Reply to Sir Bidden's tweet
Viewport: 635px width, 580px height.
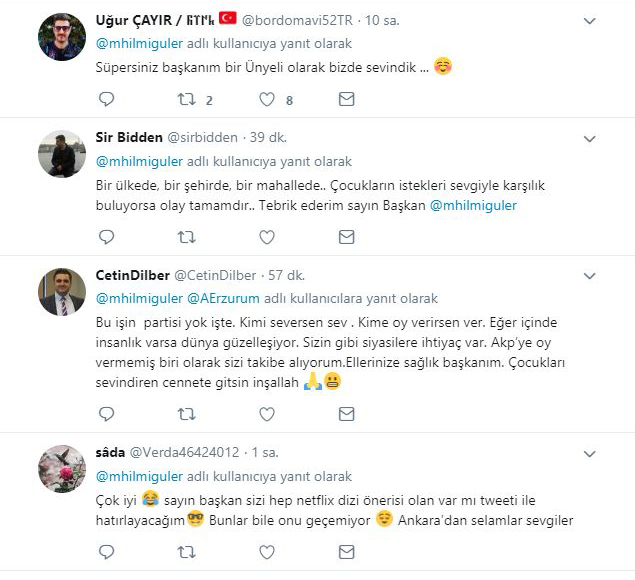click(x=107, y=237)
